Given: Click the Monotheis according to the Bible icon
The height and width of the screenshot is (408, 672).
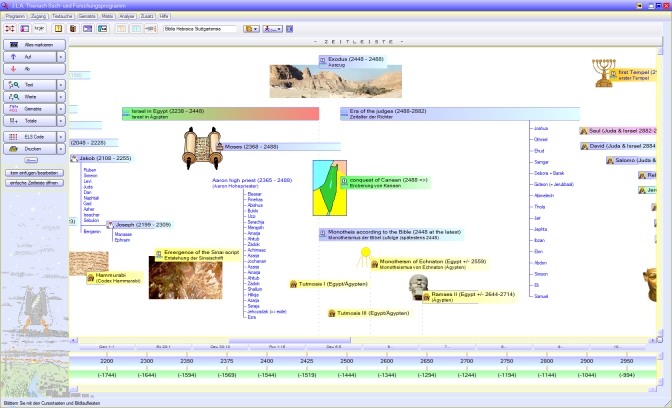Looking at the screenshot, I should (323, 233).
